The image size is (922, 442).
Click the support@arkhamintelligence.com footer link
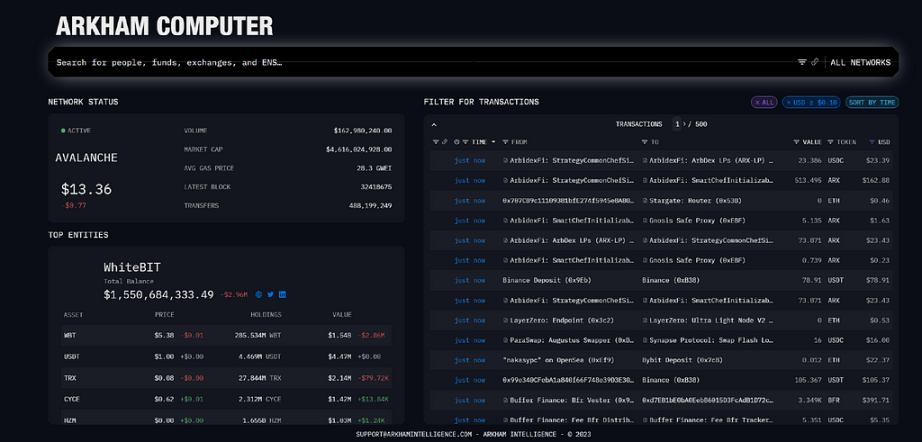tap(413, 434)
